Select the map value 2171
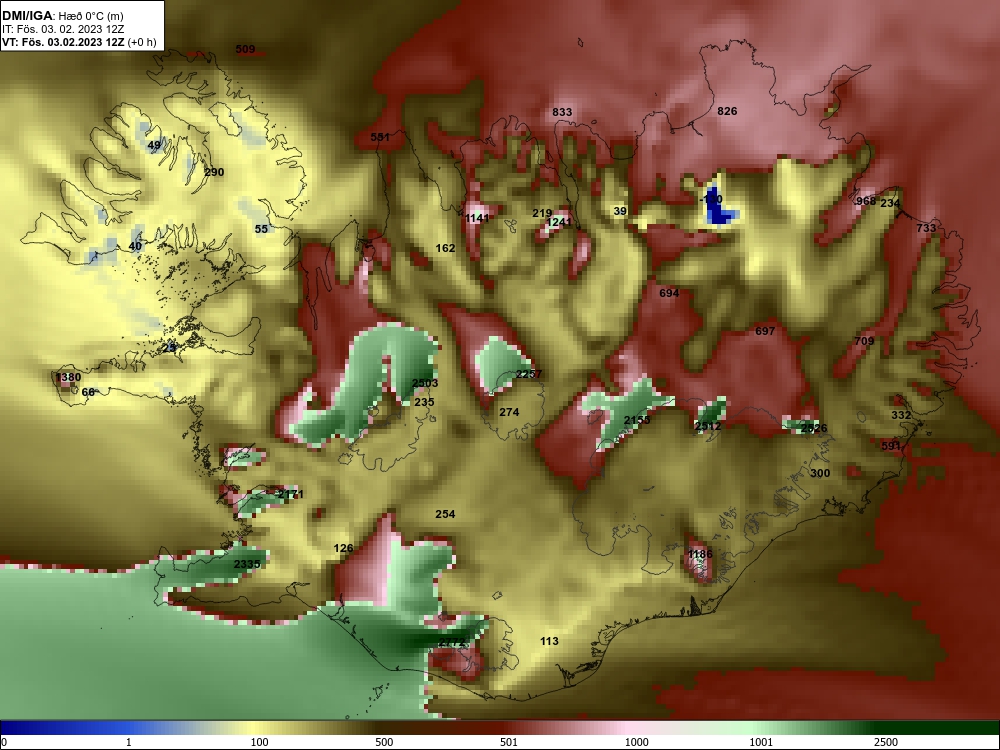 (x=291, y=494)
